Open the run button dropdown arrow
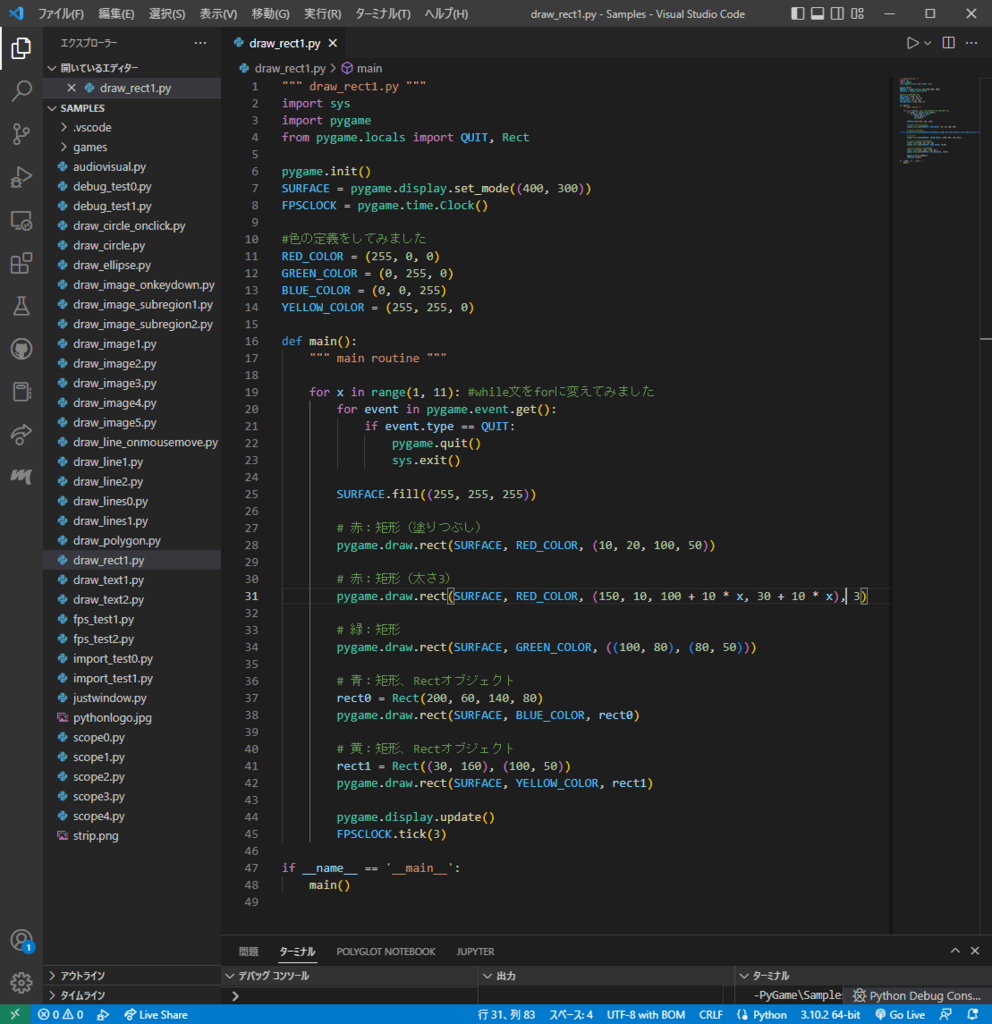This screenshot has width=992, height=1024. point(927,43)
